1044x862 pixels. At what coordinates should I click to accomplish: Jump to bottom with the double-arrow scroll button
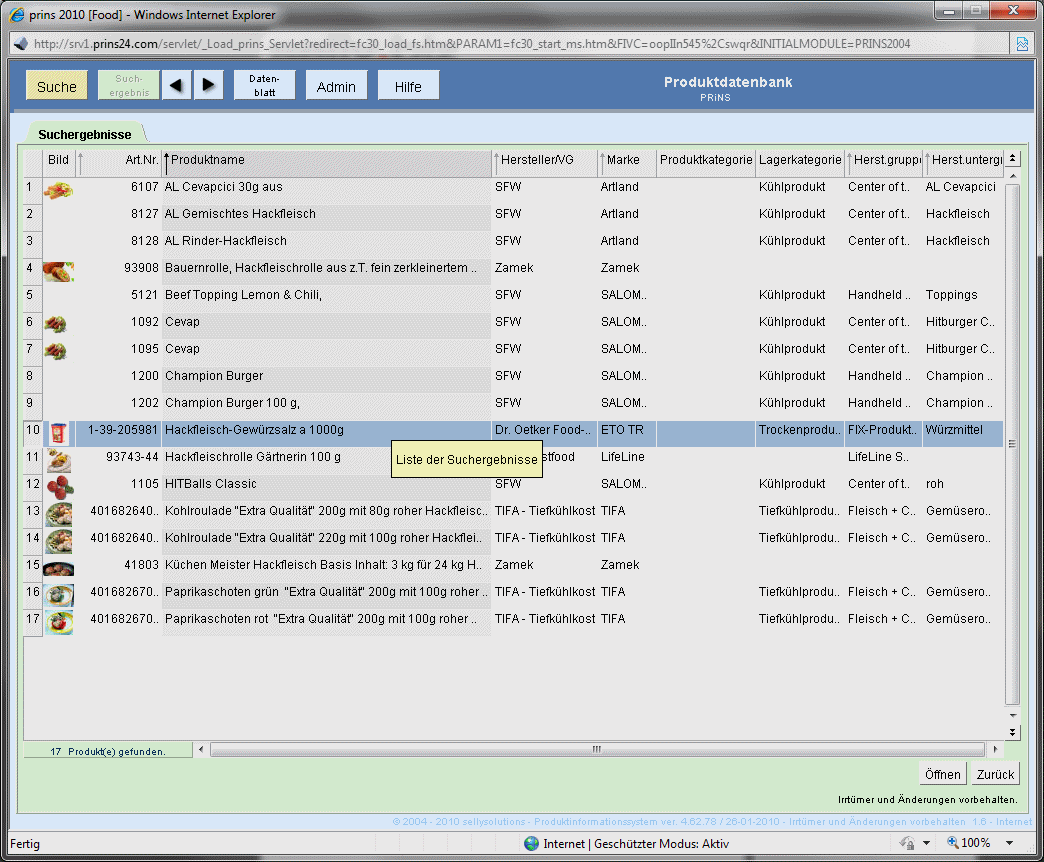[x=1012, y=732]
